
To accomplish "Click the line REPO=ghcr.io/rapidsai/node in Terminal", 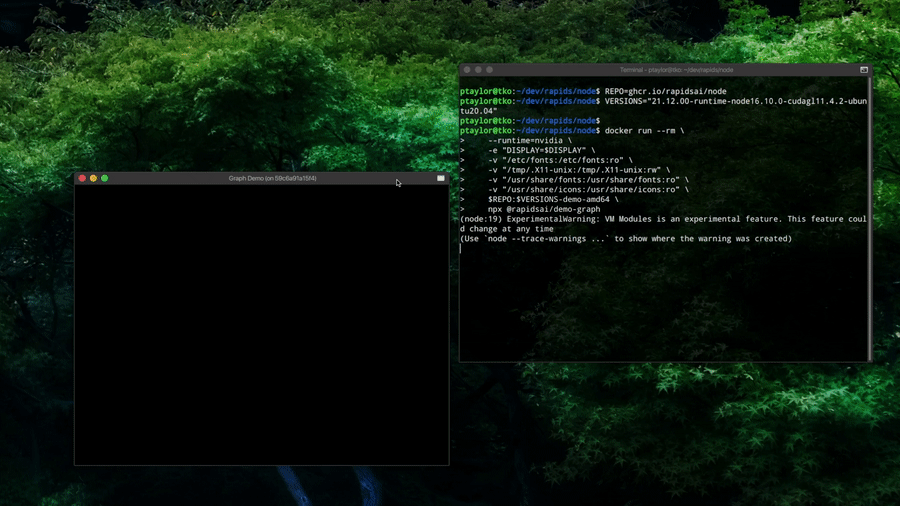I will [x=593, y=91].
